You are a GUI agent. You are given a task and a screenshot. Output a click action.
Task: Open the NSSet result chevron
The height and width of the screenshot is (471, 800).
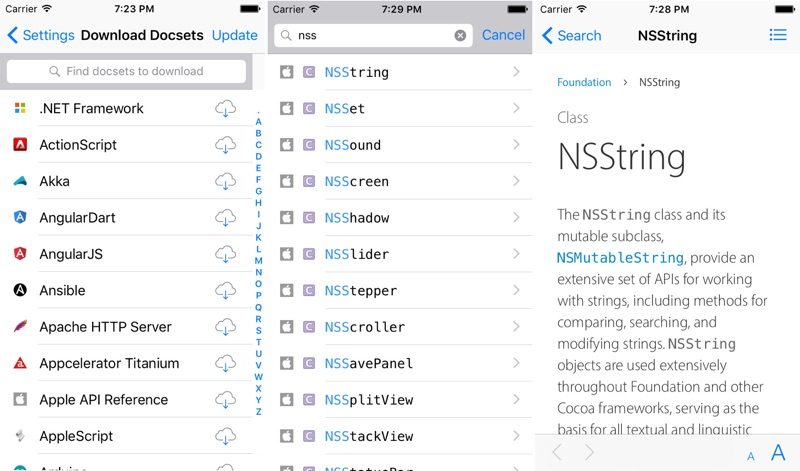point(516,108)
